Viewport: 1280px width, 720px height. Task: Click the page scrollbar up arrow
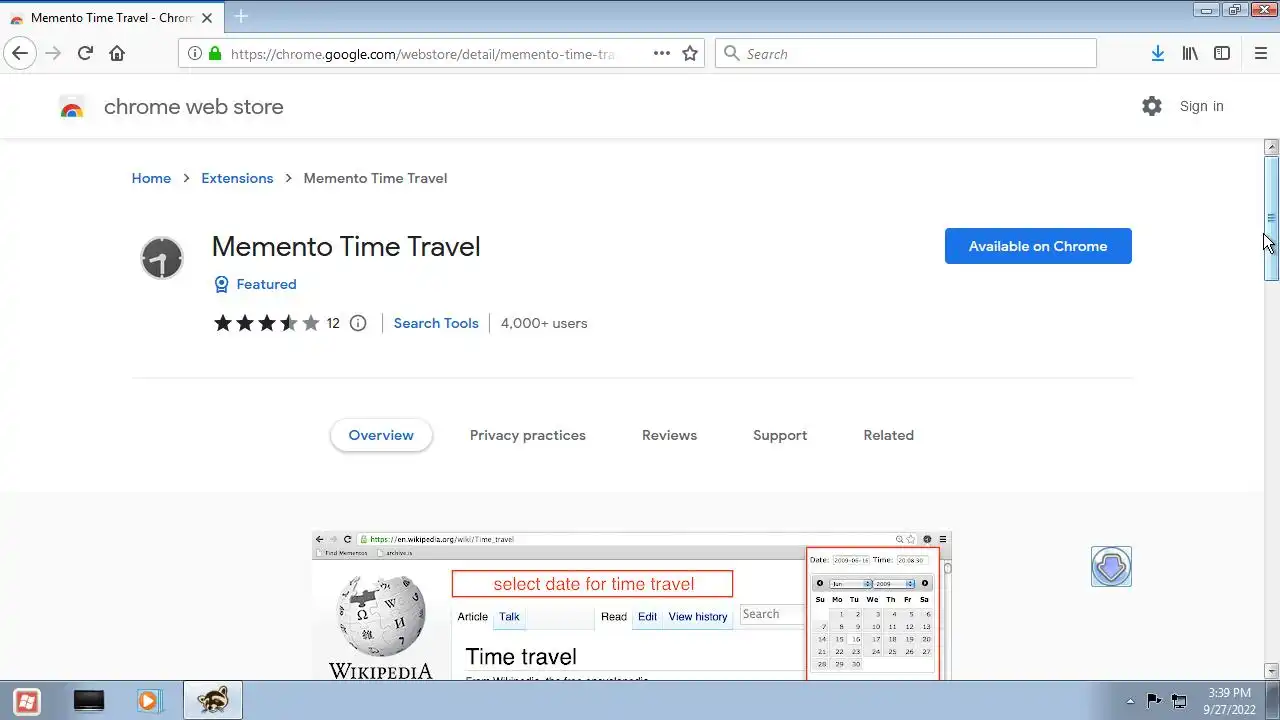(1272, 147)
